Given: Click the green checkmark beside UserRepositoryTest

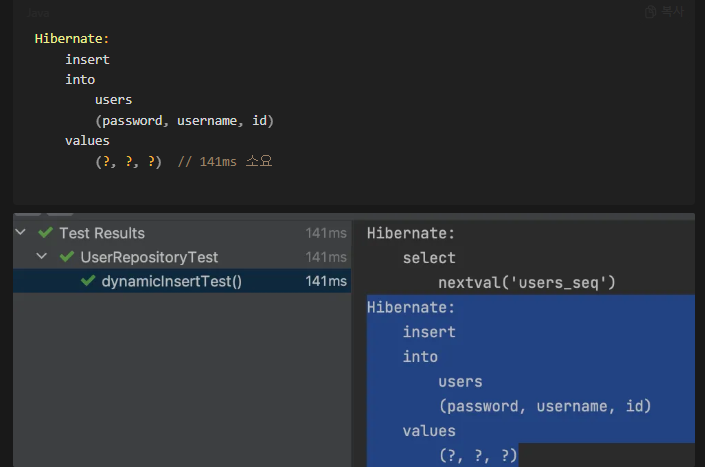Looking at the screenshot, I should (67, 257).
